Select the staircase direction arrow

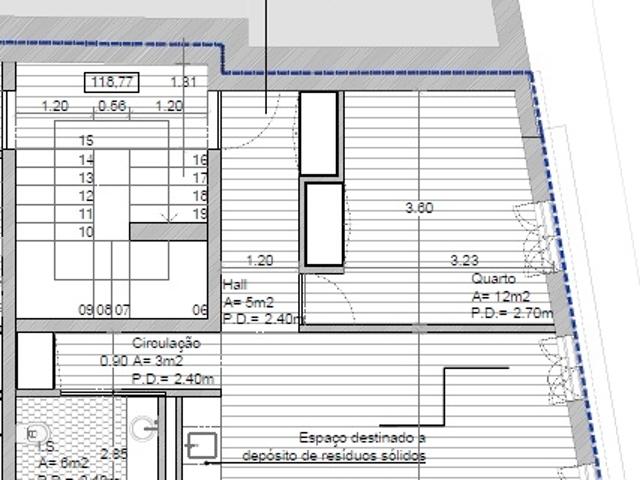point(170,214)
